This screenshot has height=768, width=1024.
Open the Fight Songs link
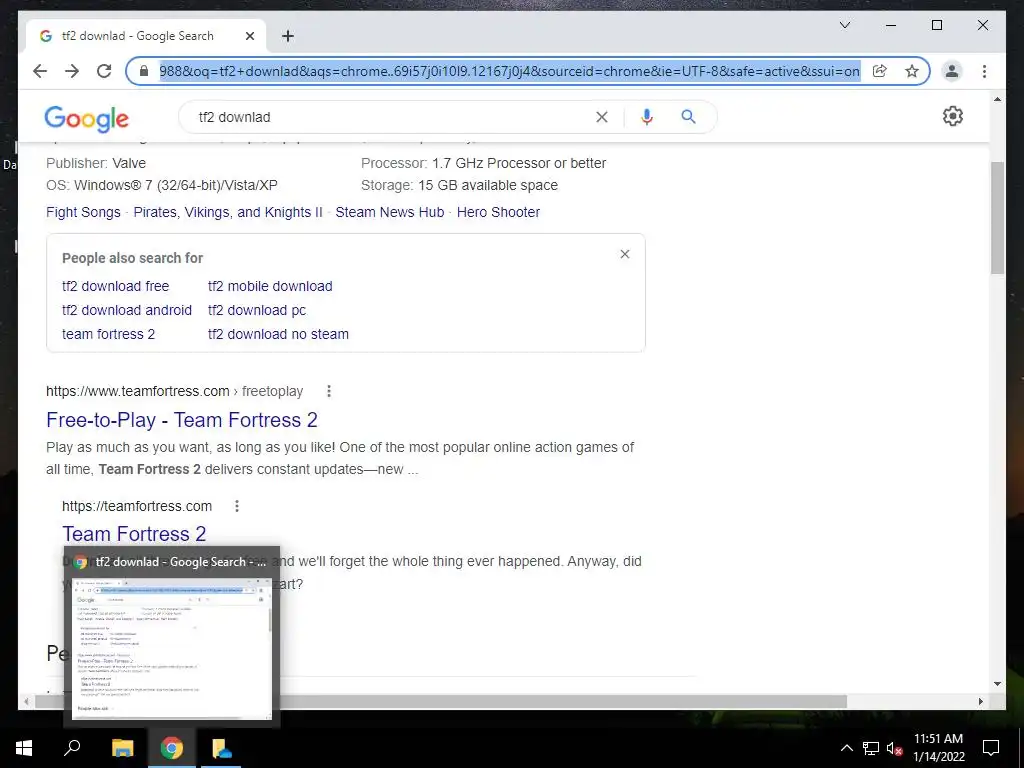point(84,212)
